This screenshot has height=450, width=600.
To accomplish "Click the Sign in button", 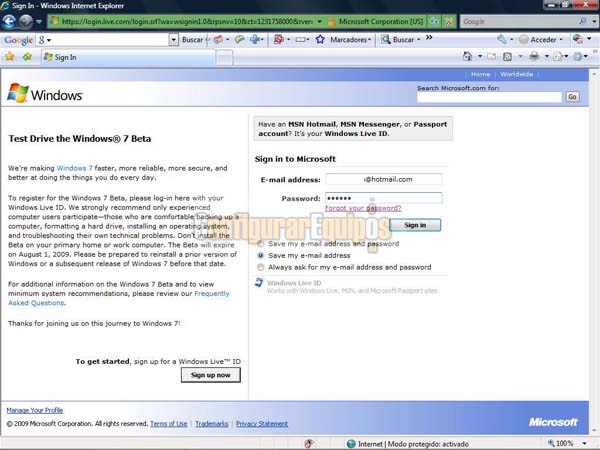I will click(x=415, y=225).
